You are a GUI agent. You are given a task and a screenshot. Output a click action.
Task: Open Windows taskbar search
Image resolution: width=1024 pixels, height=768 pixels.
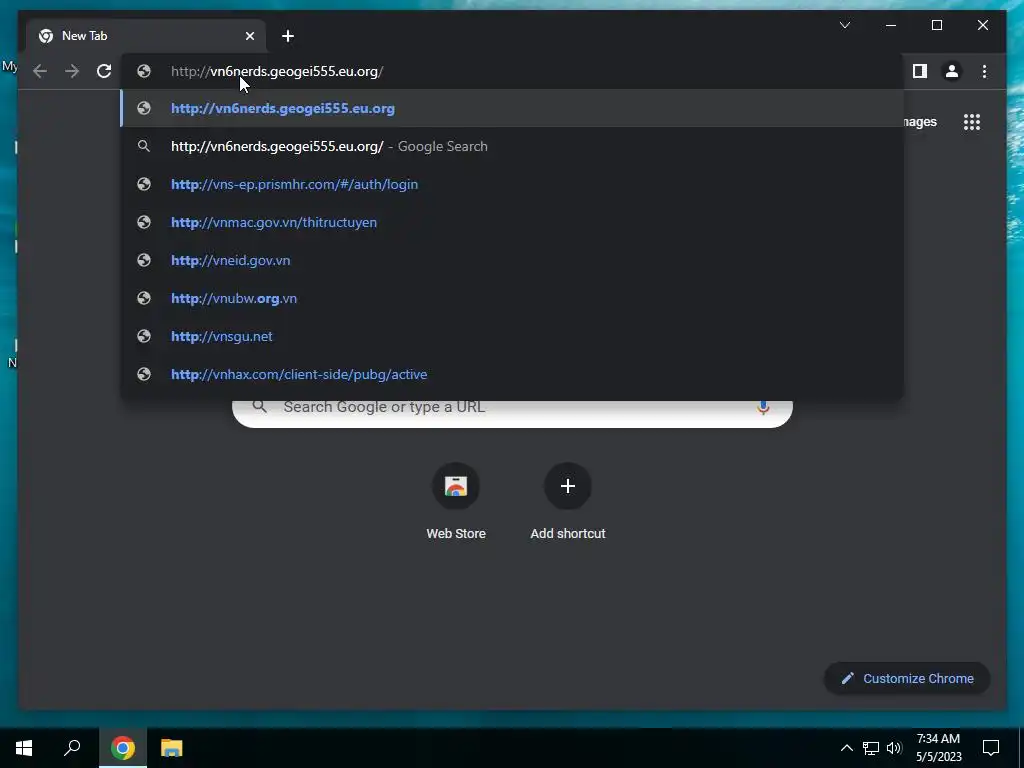72,748
